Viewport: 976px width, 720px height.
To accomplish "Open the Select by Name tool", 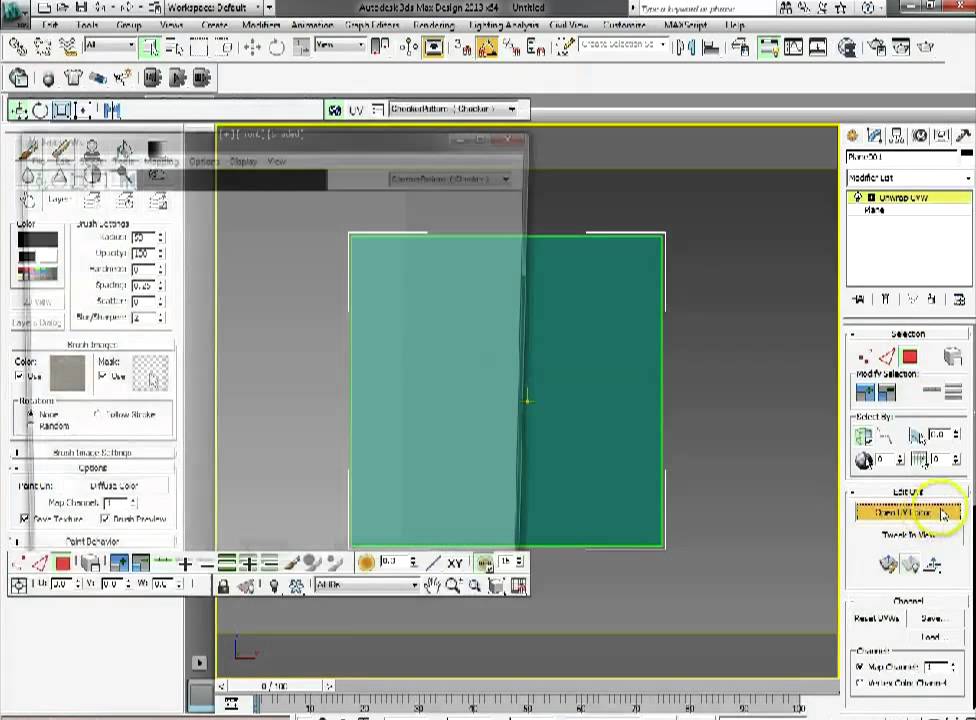I will [175, 47].
